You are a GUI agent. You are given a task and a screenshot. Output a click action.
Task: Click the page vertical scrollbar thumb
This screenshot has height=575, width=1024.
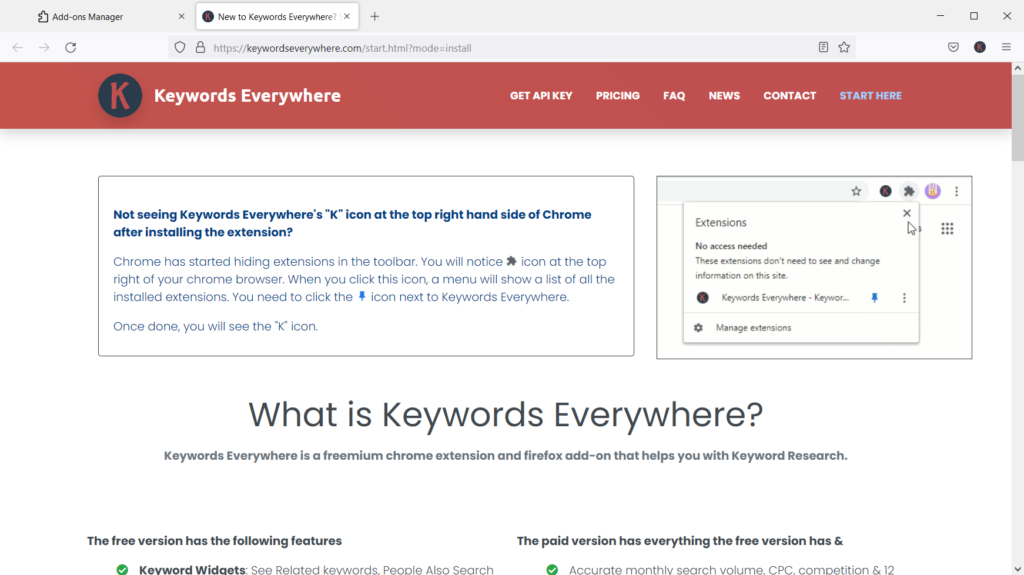click(x=1017, y=118)
